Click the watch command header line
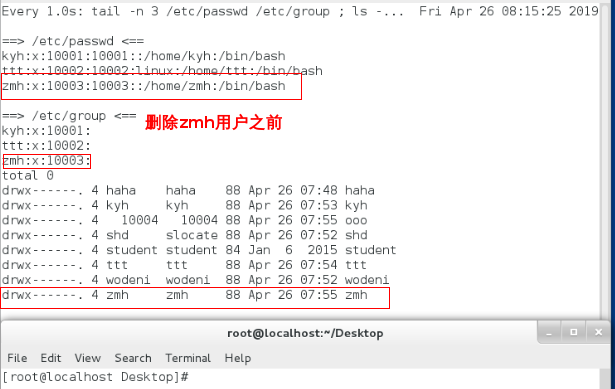The height and width of the screenshot is (389, 615). [300, 11]
